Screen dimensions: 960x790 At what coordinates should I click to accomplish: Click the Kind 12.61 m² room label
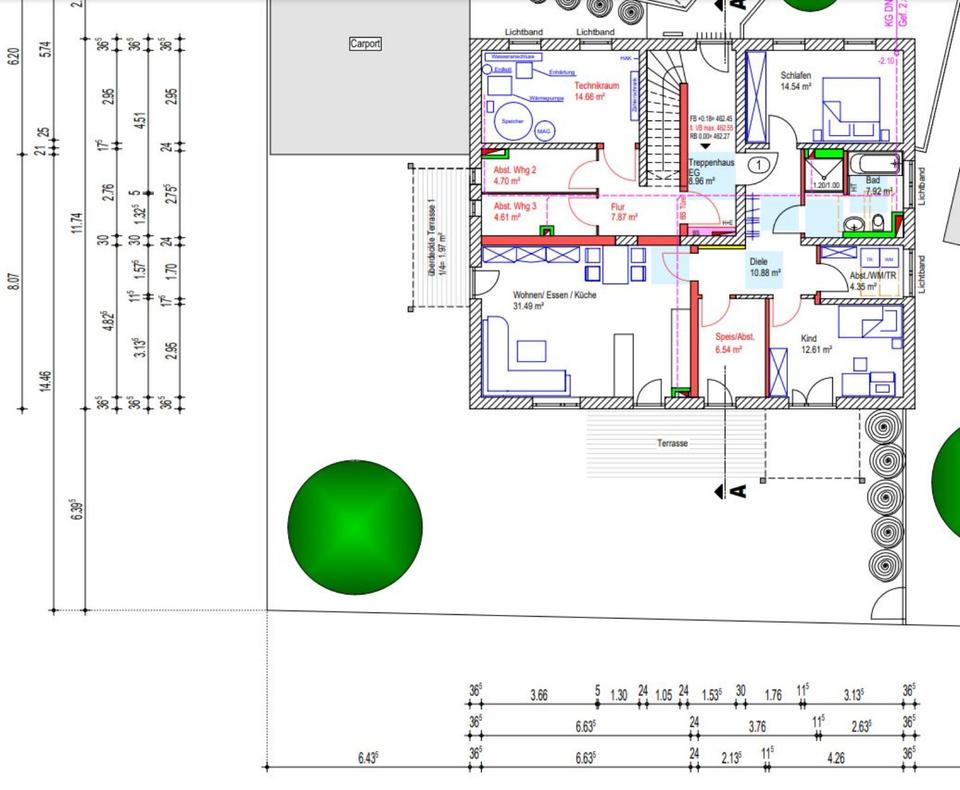coord(816,345)
